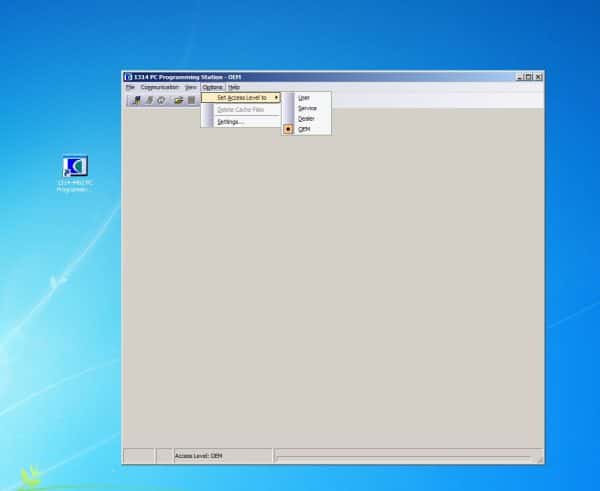Close the Programming Station window

pos(538,77)
